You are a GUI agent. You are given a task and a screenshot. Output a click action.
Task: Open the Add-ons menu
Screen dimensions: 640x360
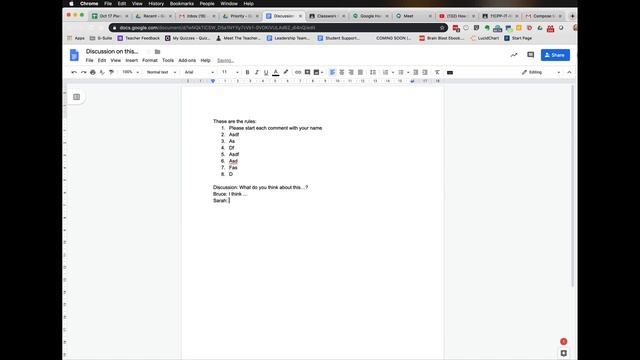187,60
